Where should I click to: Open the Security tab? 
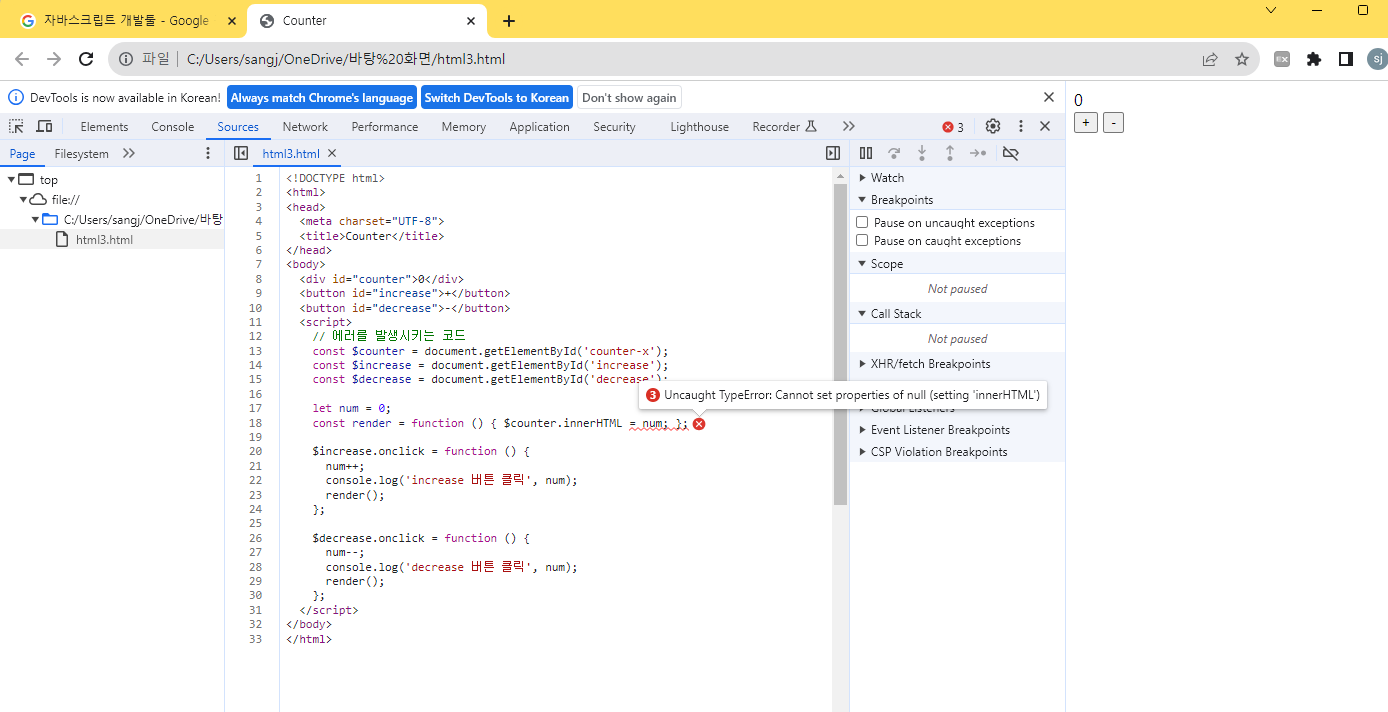click(x=614, y=127)
